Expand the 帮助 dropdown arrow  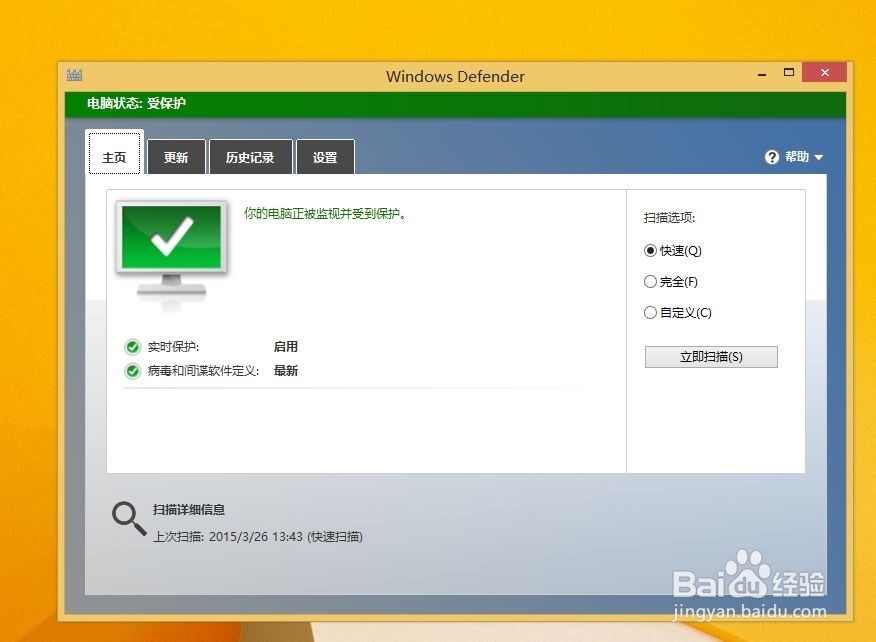(x=818, y=158)
